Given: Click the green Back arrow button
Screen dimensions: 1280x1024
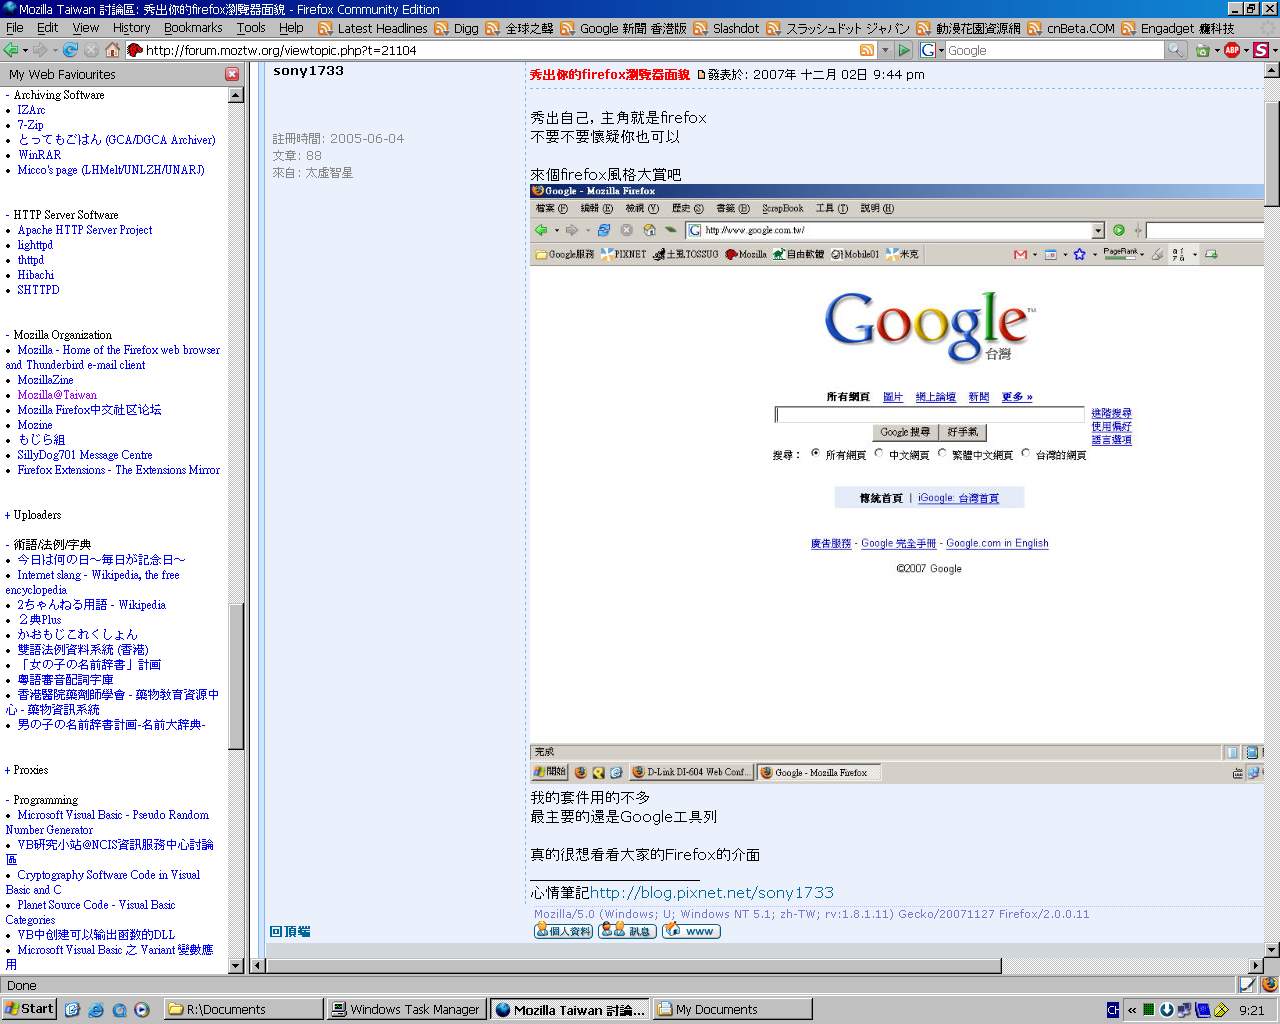Looking at the screenshot, I should [x=11, y=50].
